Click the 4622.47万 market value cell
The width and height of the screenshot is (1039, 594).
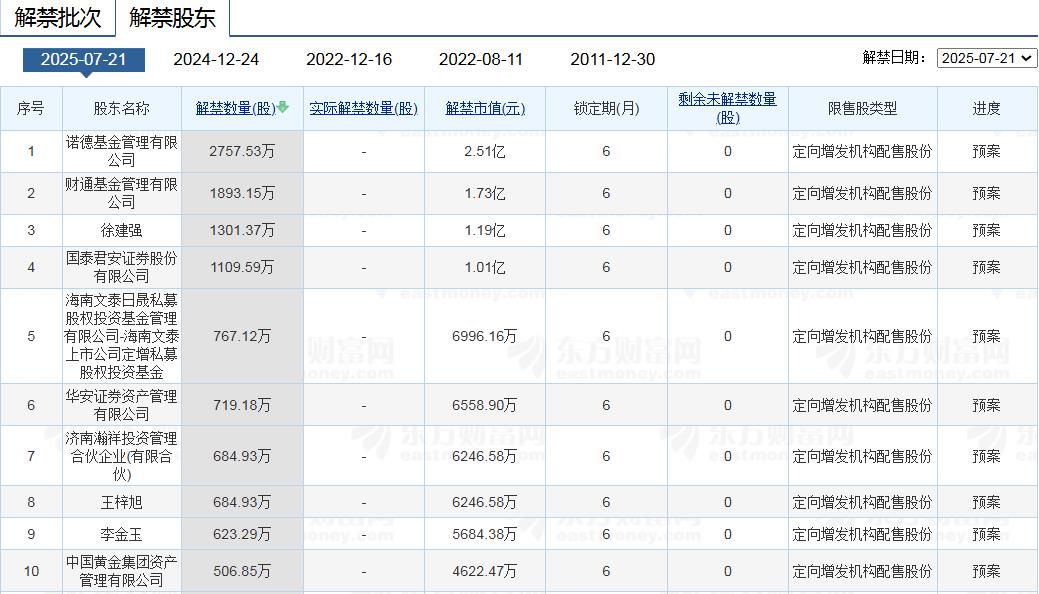point(485,571)
